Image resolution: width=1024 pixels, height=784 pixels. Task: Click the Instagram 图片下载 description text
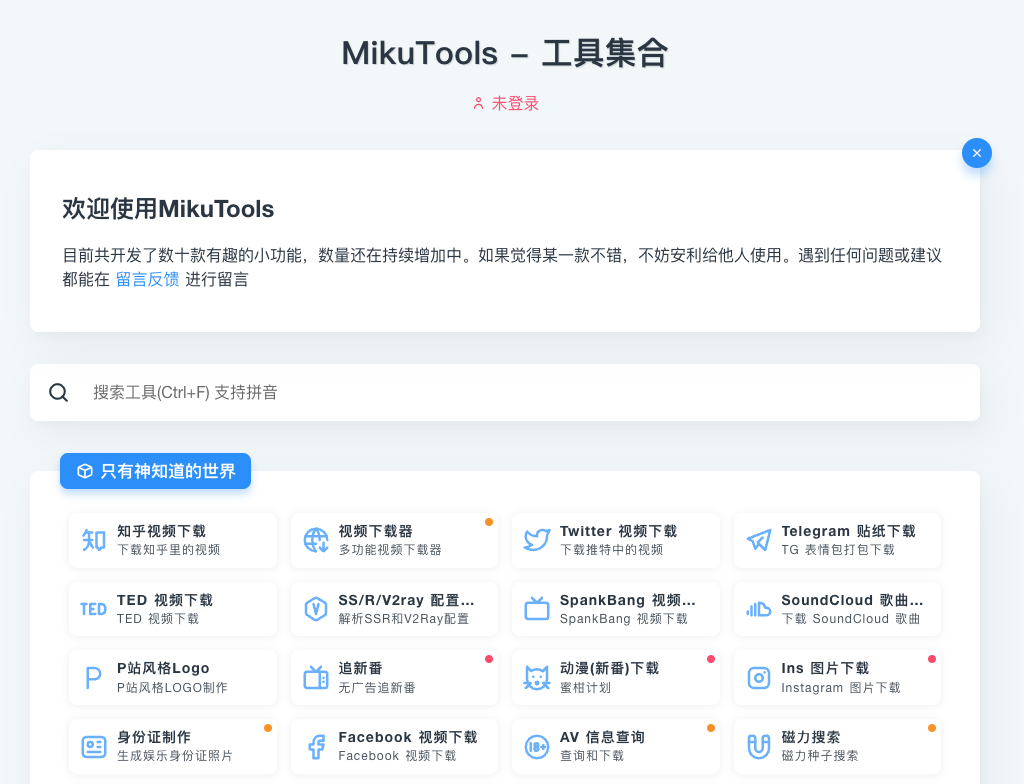click(840, 688)
